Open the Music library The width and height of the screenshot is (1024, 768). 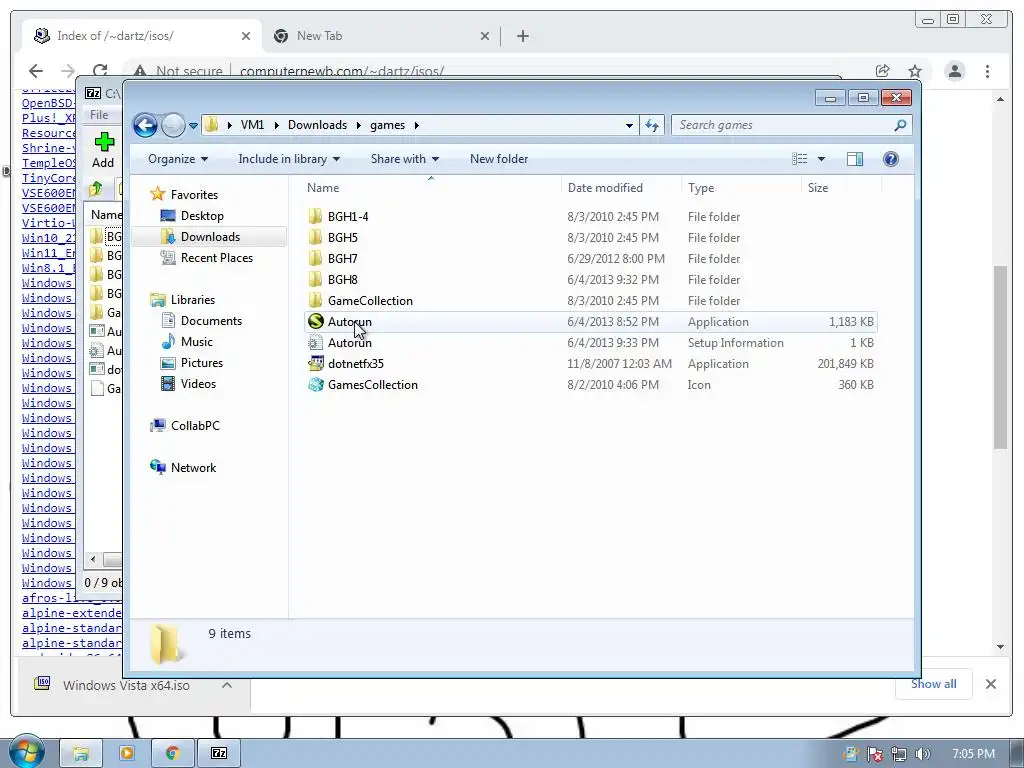(x=197, y=342)
